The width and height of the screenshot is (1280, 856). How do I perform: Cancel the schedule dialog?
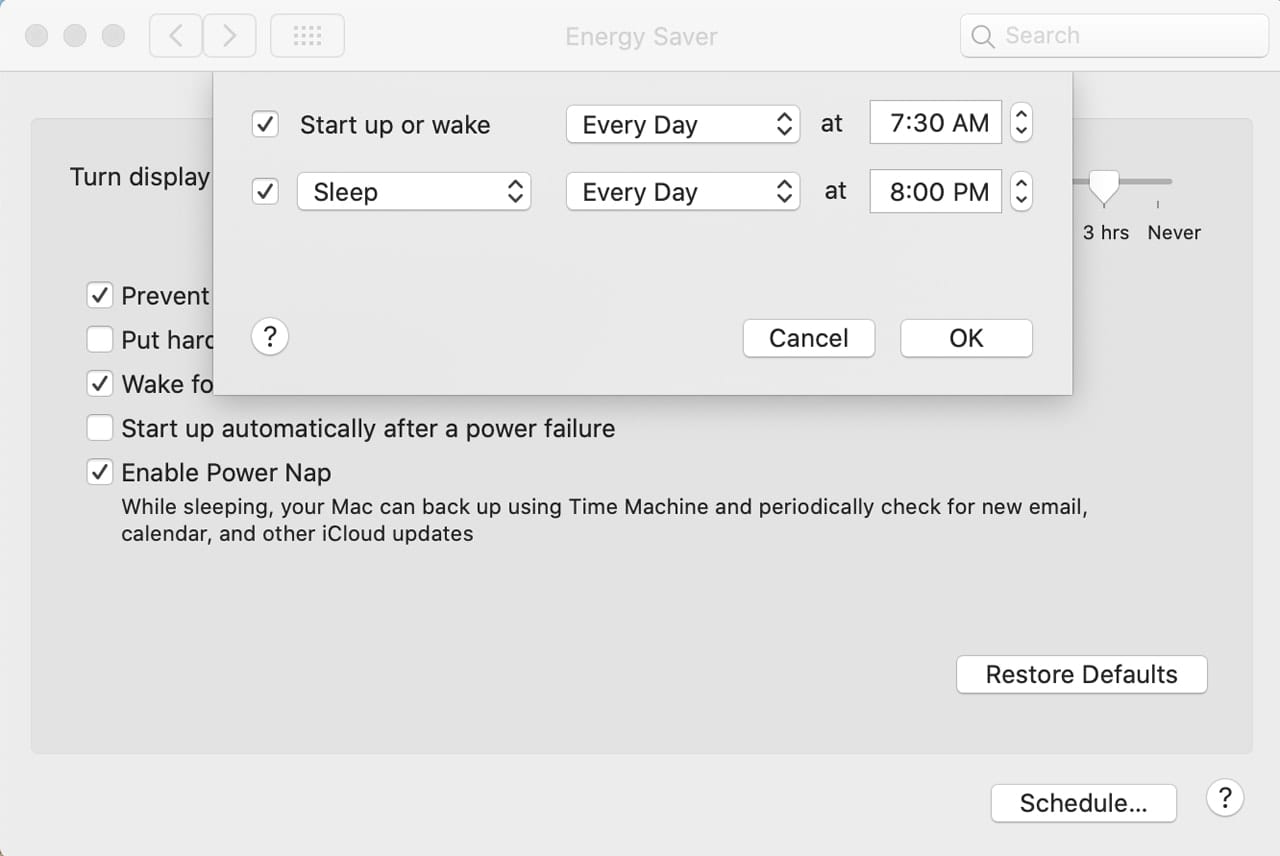click(x=808, y=338)
